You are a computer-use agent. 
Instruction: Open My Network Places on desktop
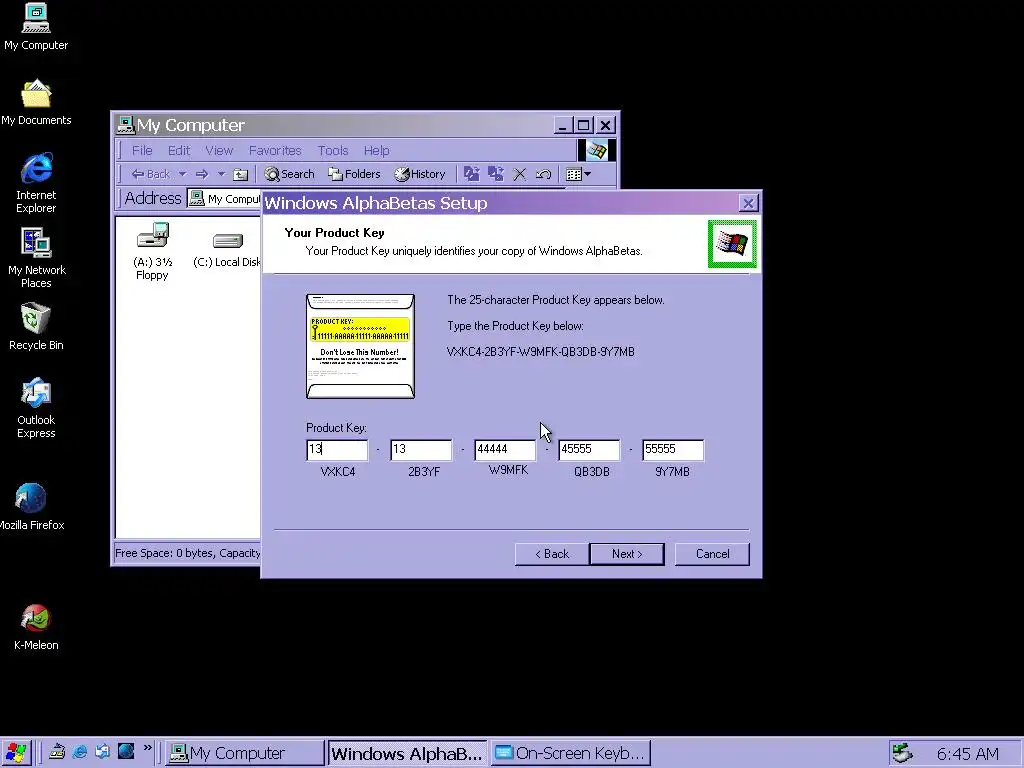click(x=36, y=258)
